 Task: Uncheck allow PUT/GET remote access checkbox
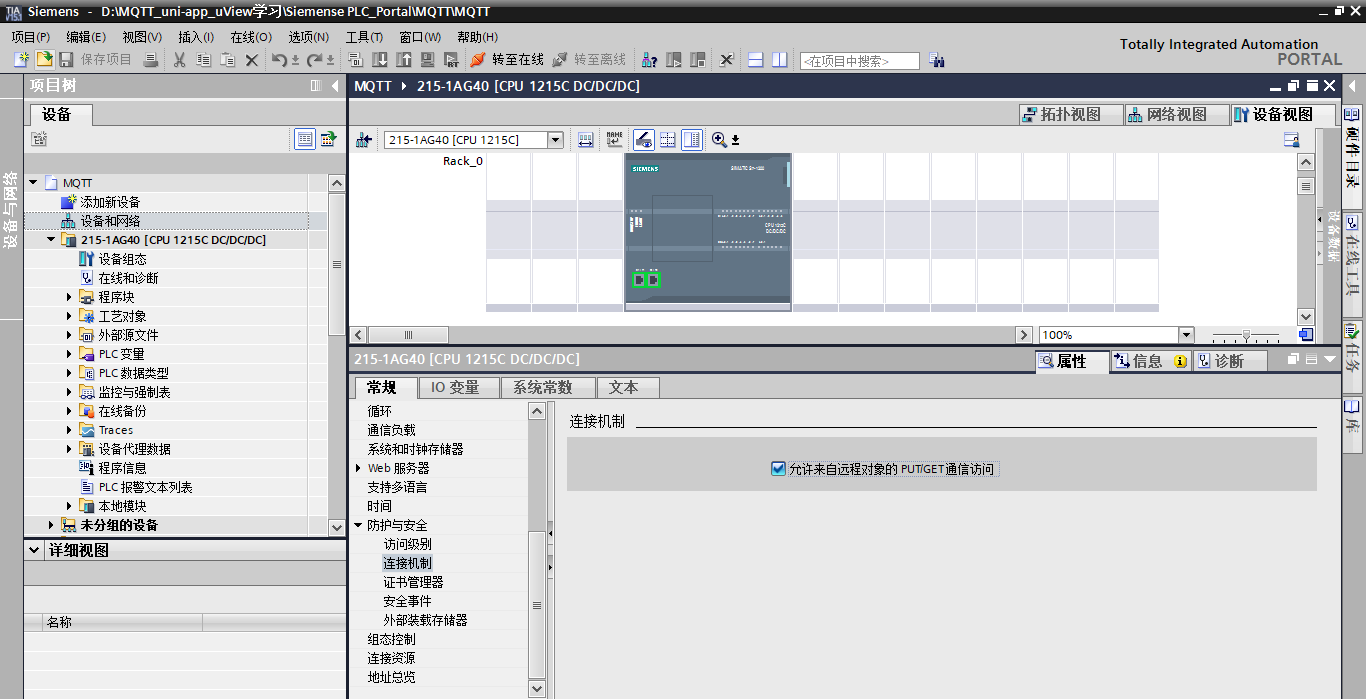coord(778,468)
